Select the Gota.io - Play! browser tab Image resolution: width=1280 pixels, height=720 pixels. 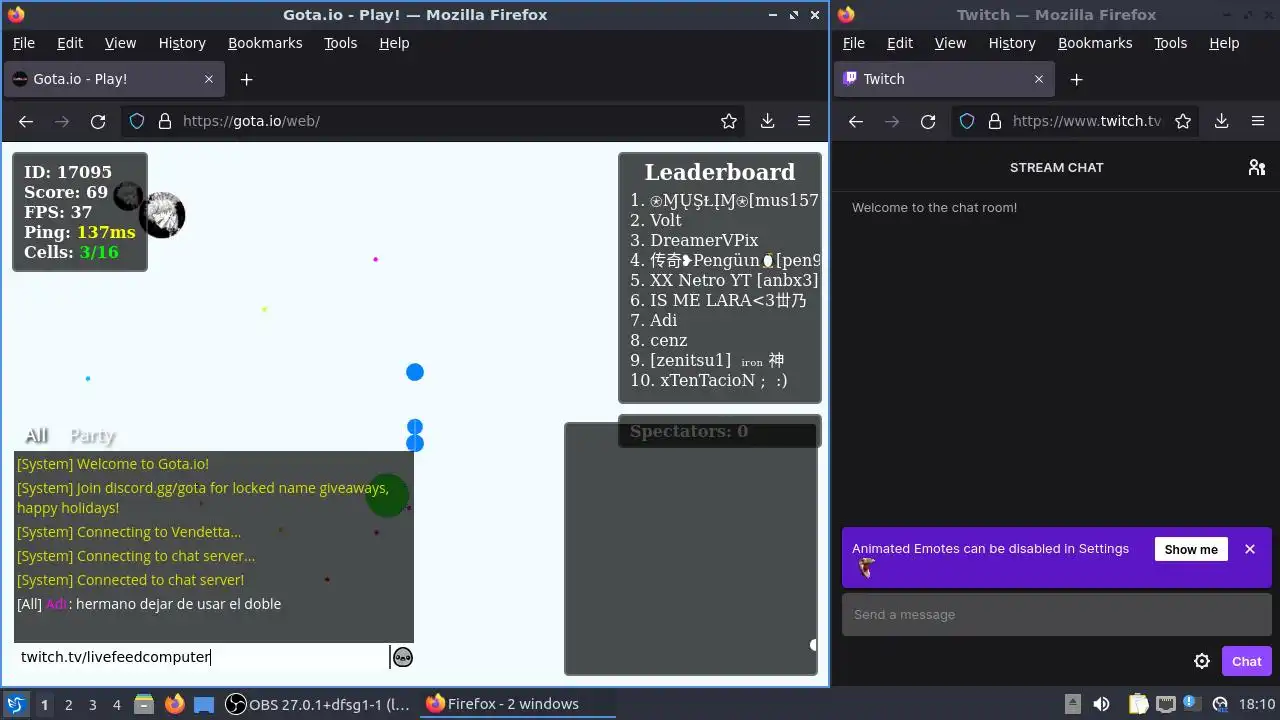(x=113, y=79)
